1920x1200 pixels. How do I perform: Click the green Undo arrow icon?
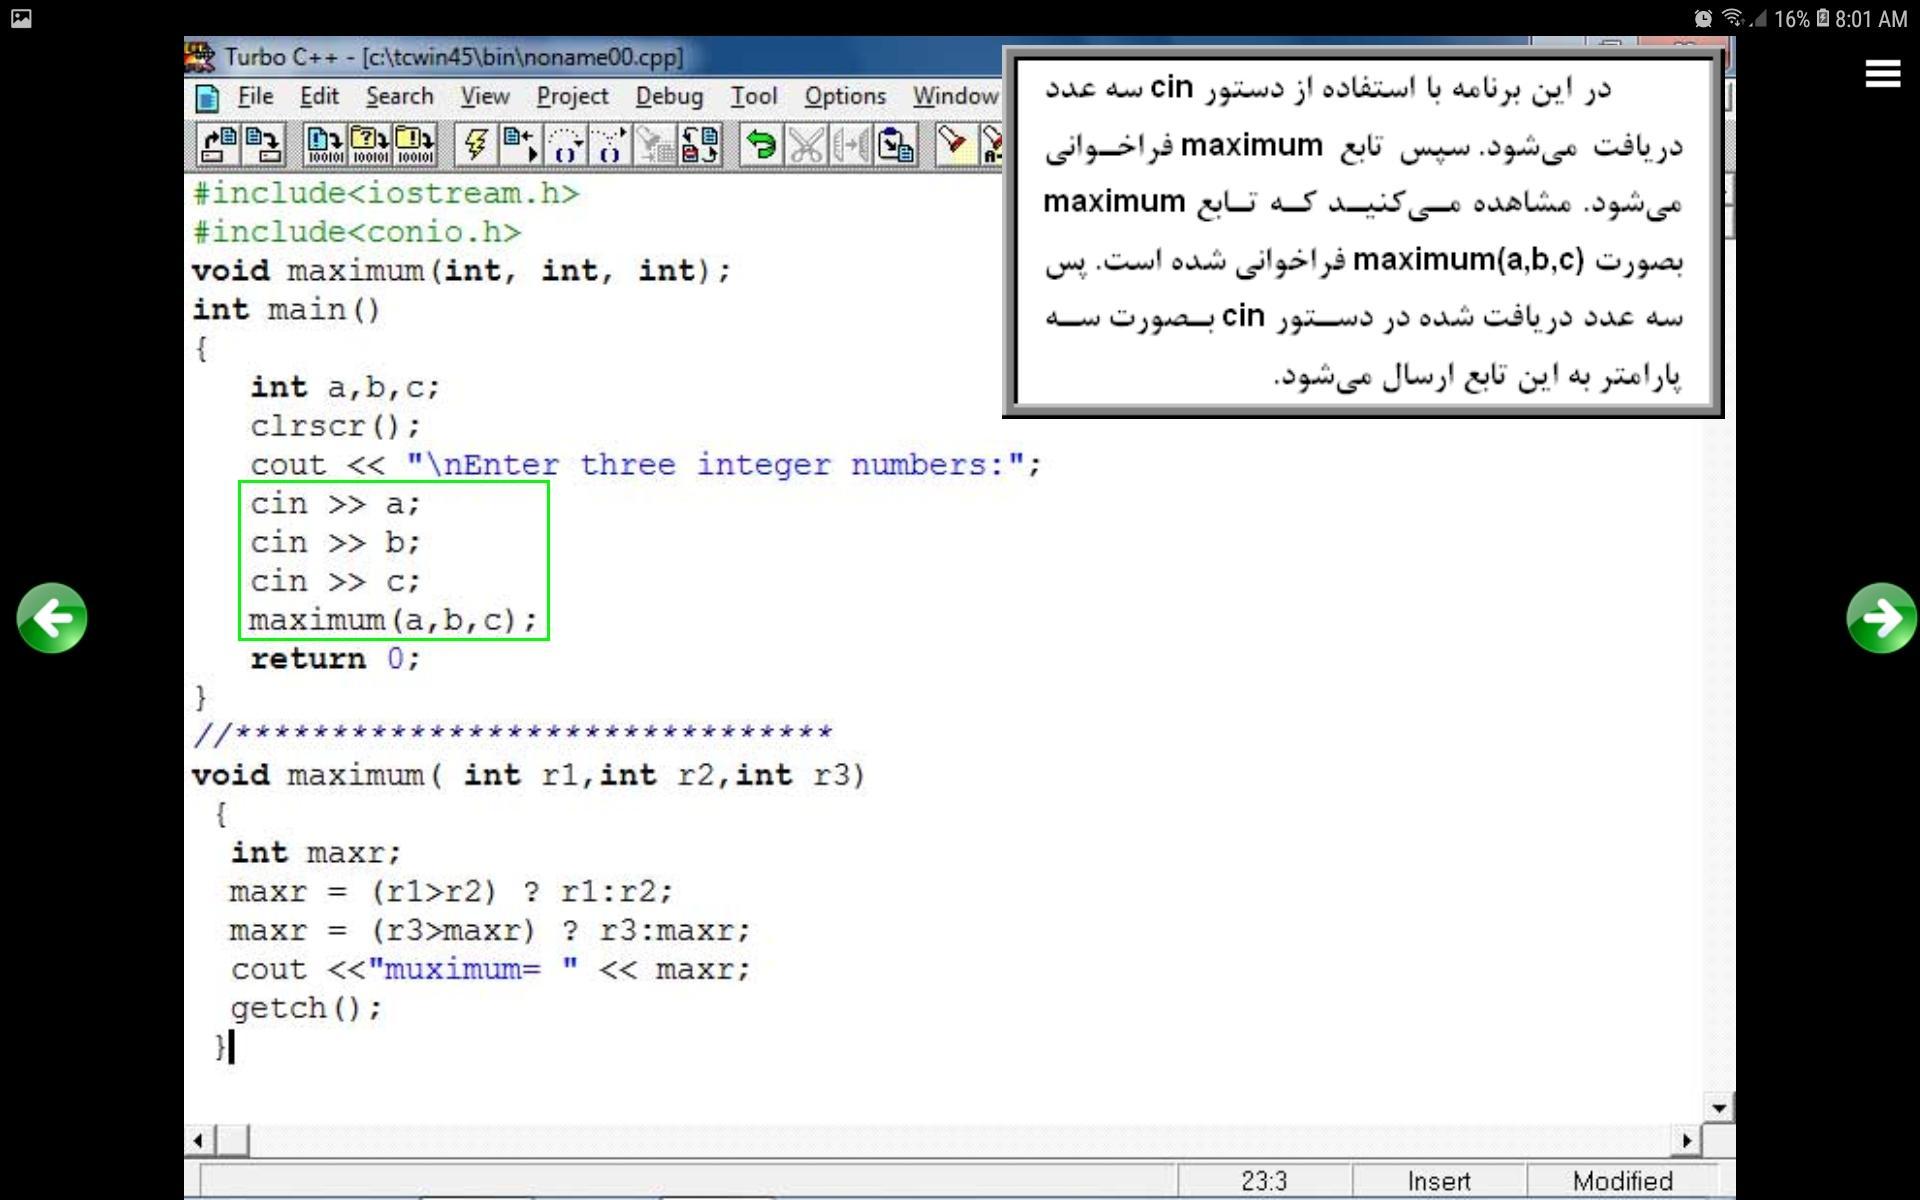coord(761,145)
